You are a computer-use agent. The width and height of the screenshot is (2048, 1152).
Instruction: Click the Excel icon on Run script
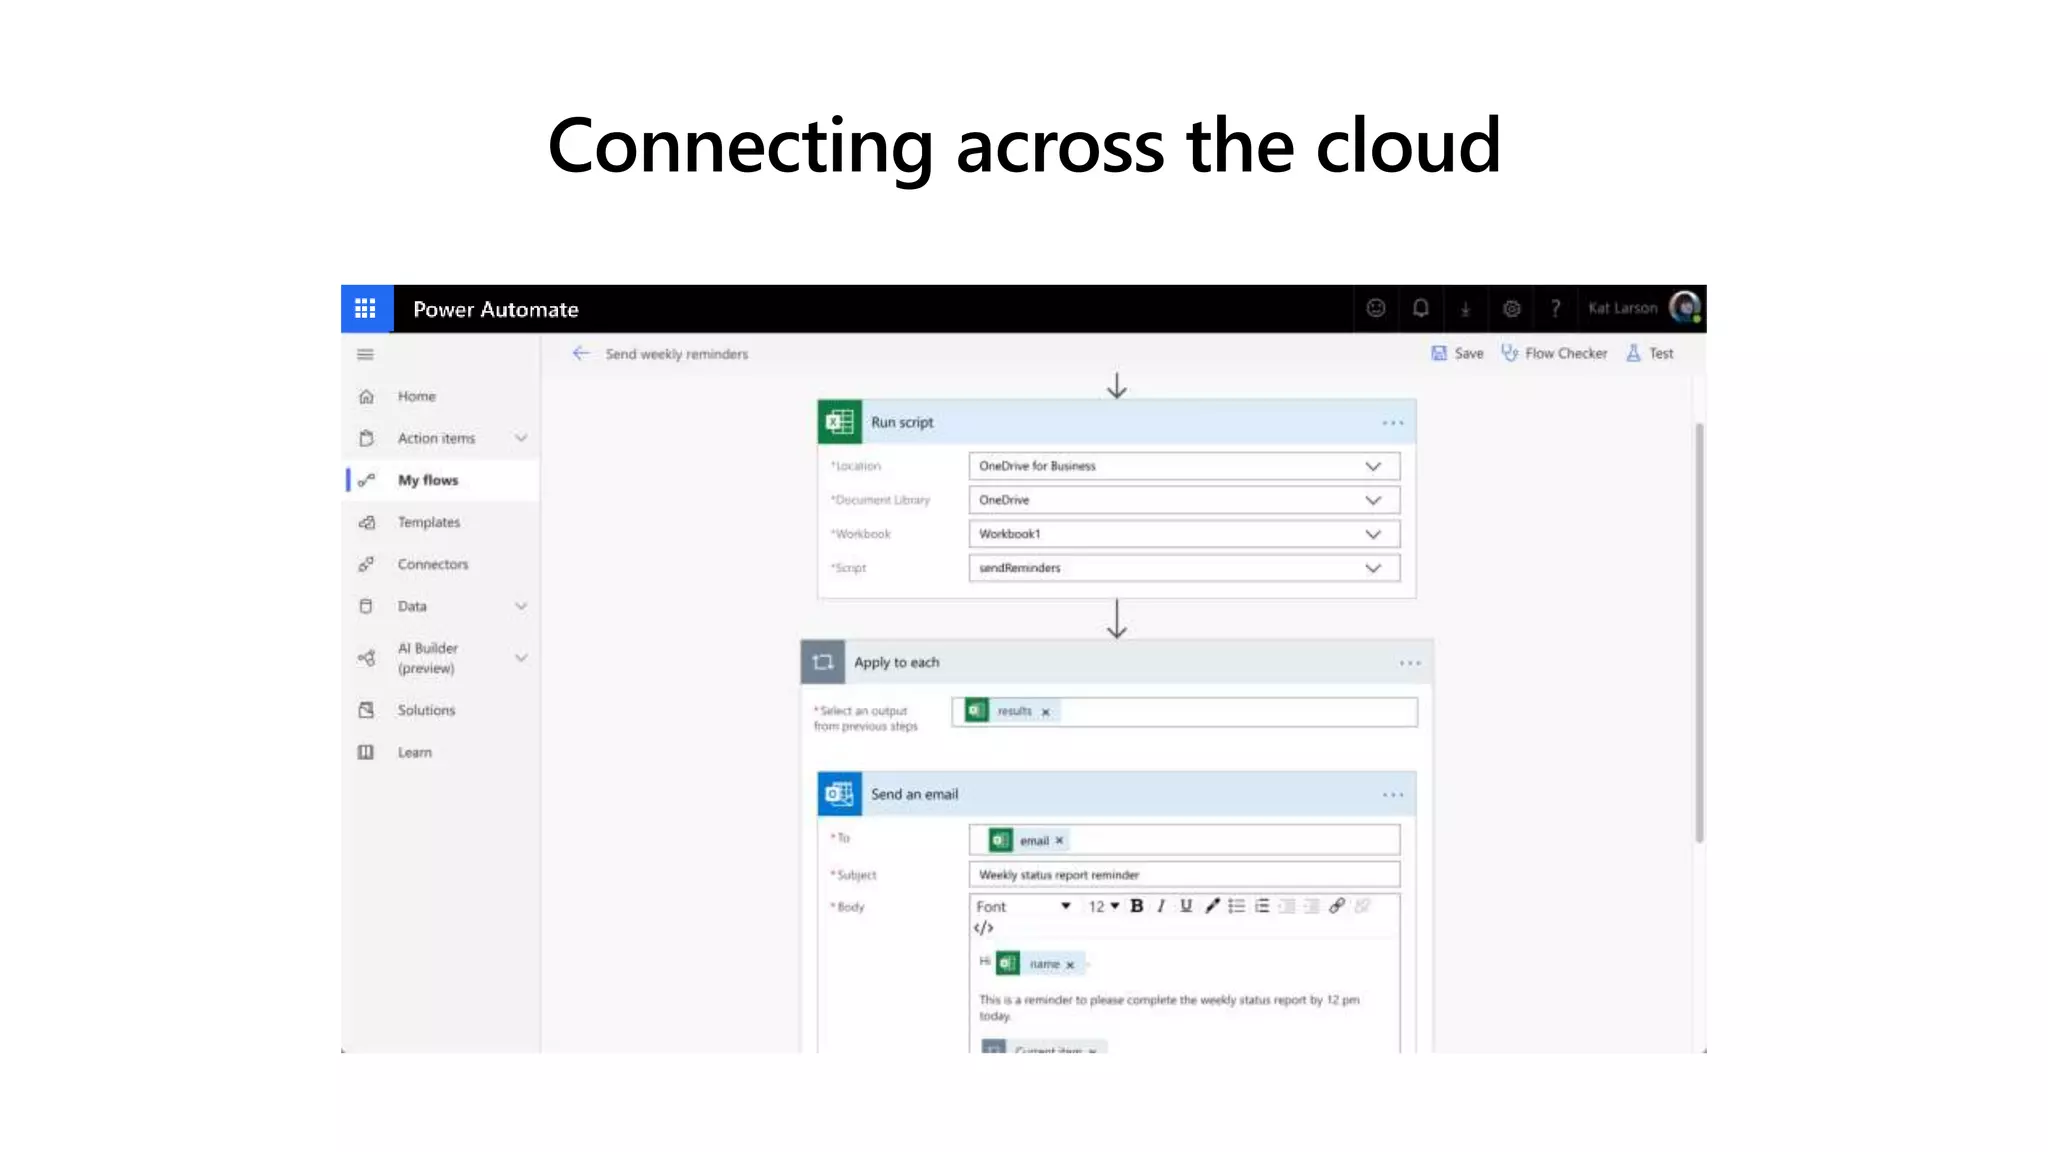[840, 422]
